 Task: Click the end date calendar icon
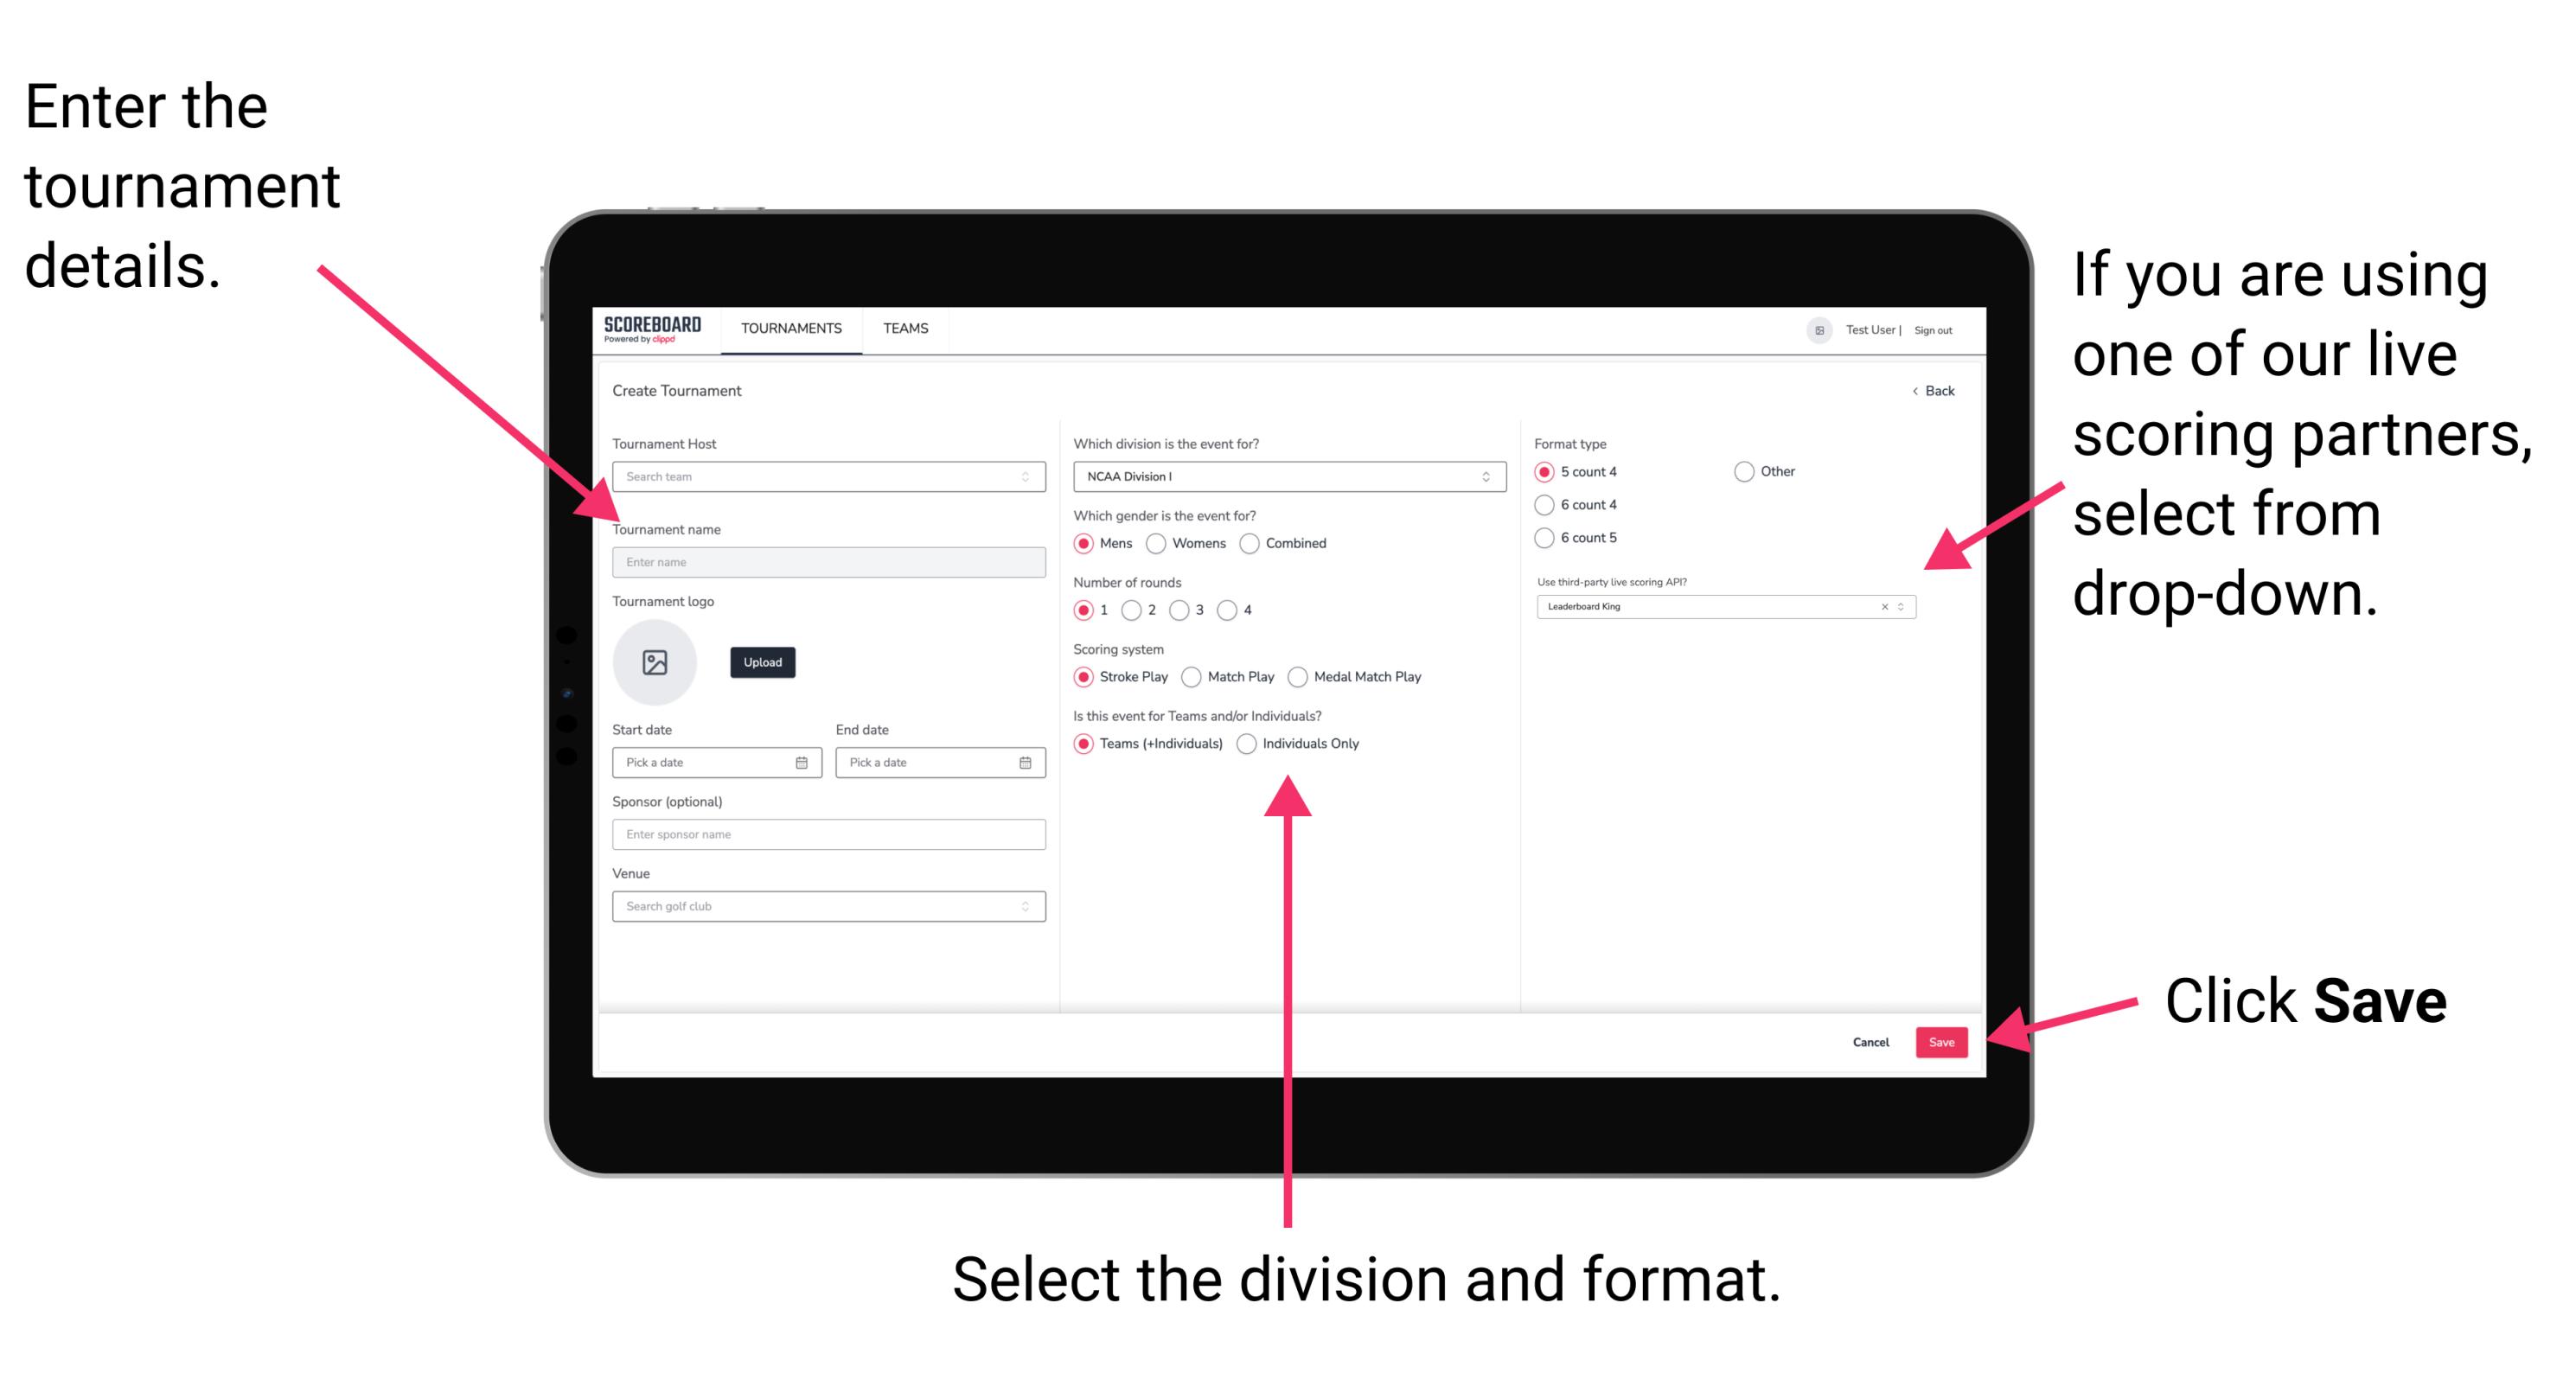(1026, 761)
